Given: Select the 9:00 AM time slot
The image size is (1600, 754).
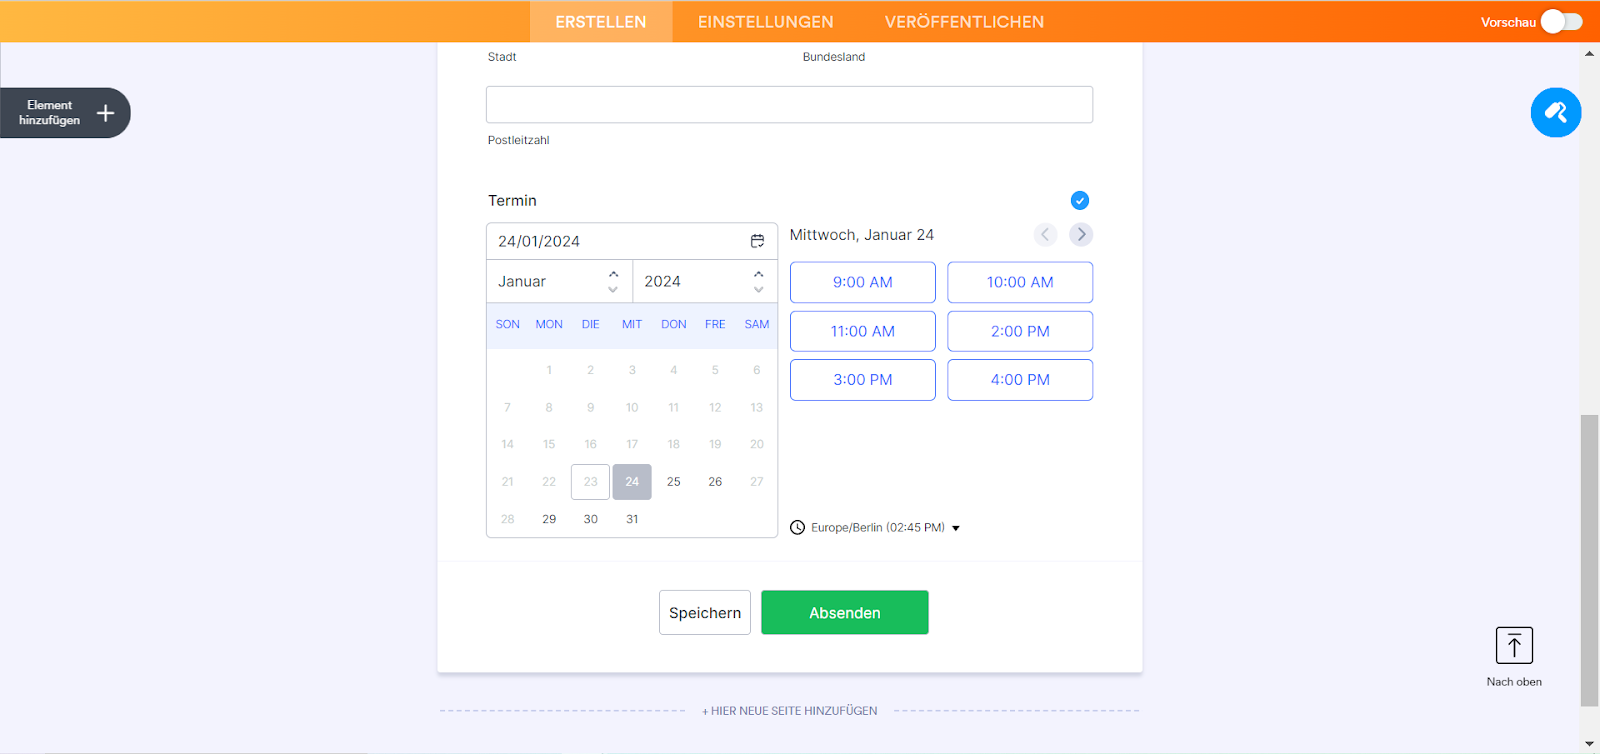Looking at the screenshot, I should tap(862, 282).
